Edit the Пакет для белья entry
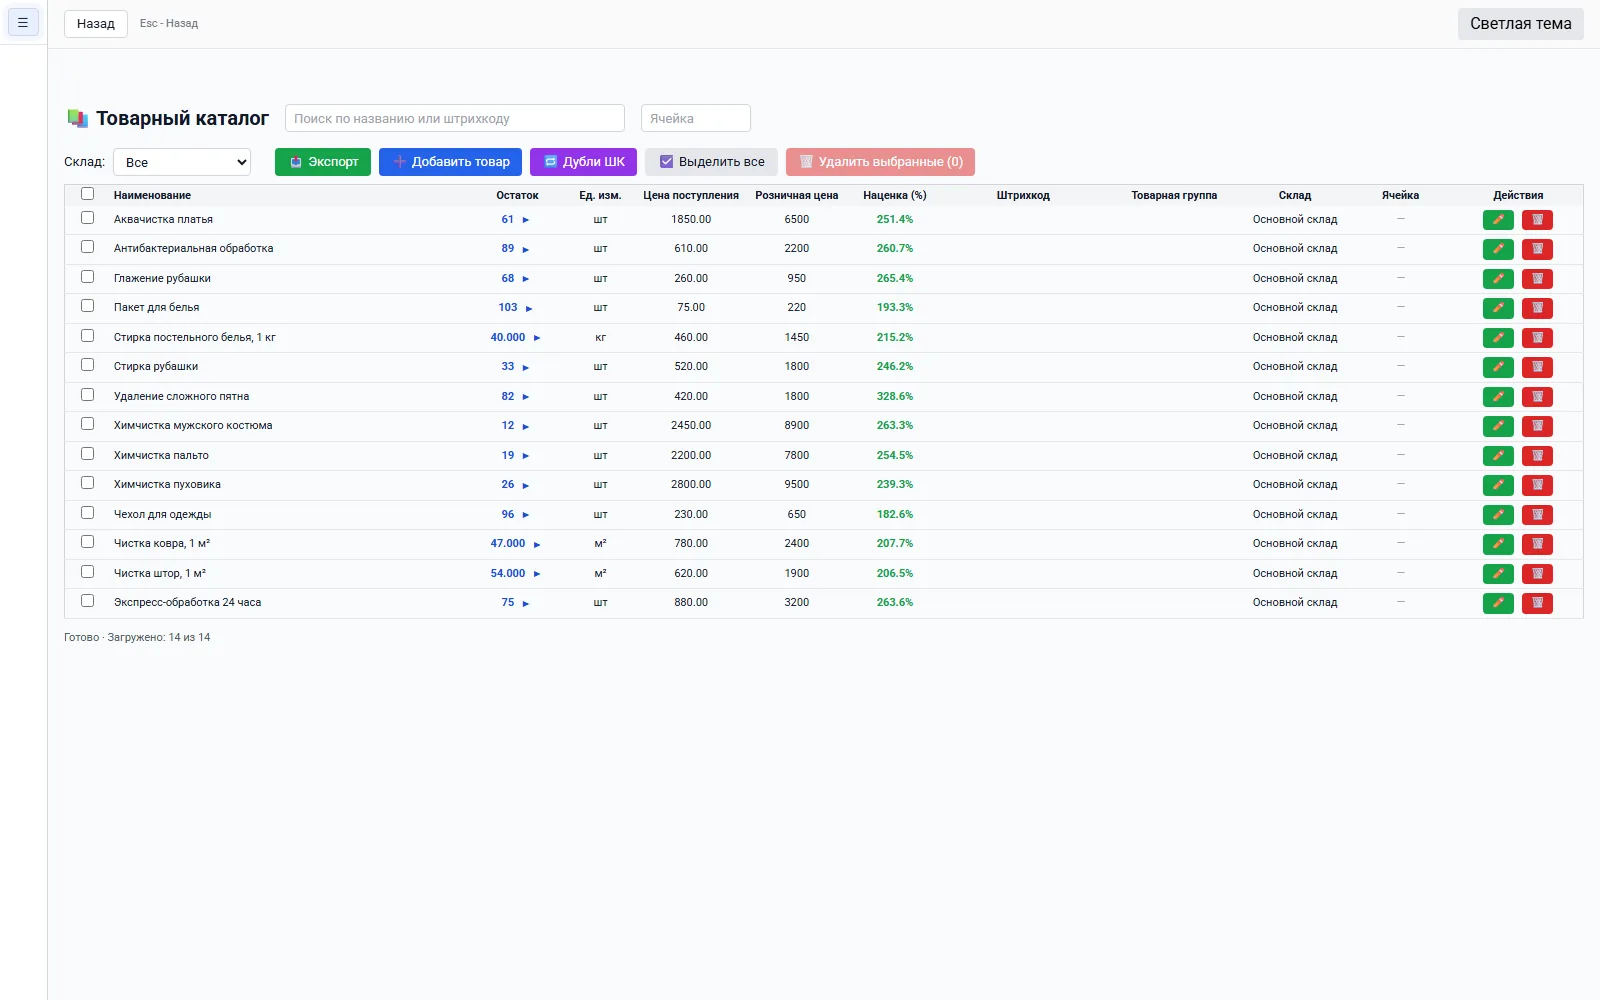 tap(1498, 308)
